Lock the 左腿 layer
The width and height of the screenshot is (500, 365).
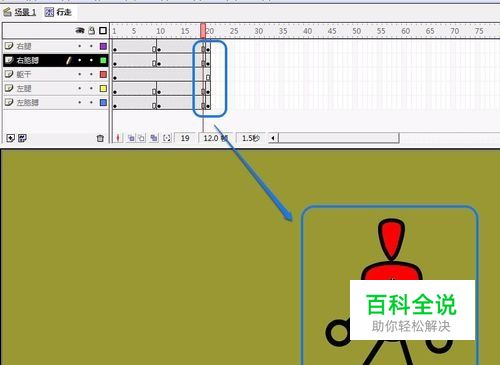91,88
